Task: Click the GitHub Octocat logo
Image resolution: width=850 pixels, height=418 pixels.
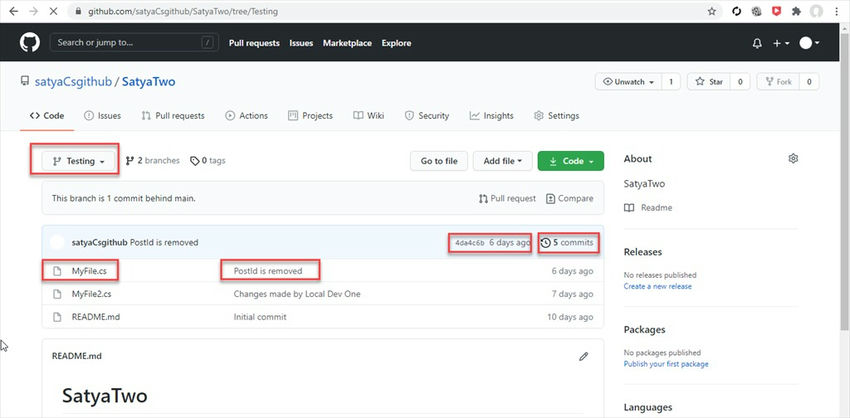Action: click(30, 42)
